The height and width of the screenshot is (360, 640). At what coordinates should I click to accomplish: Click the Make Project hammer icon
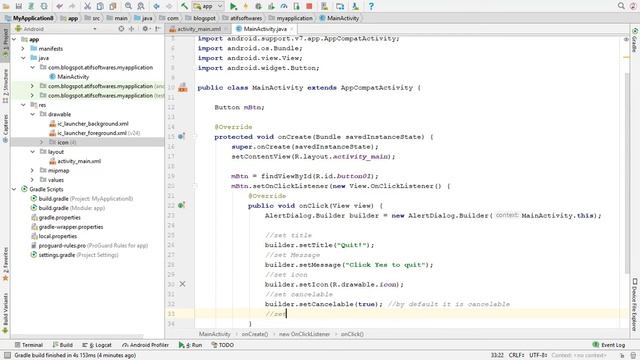[x=184, y=6]
